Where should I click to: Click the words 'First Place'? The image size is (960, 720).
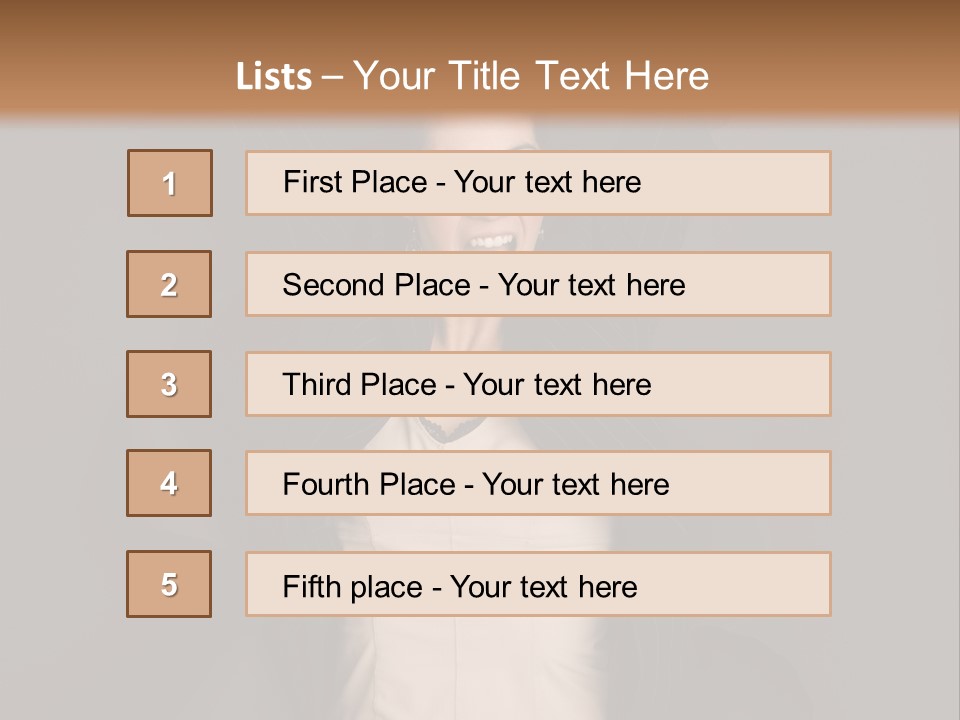tap(355, 182)
